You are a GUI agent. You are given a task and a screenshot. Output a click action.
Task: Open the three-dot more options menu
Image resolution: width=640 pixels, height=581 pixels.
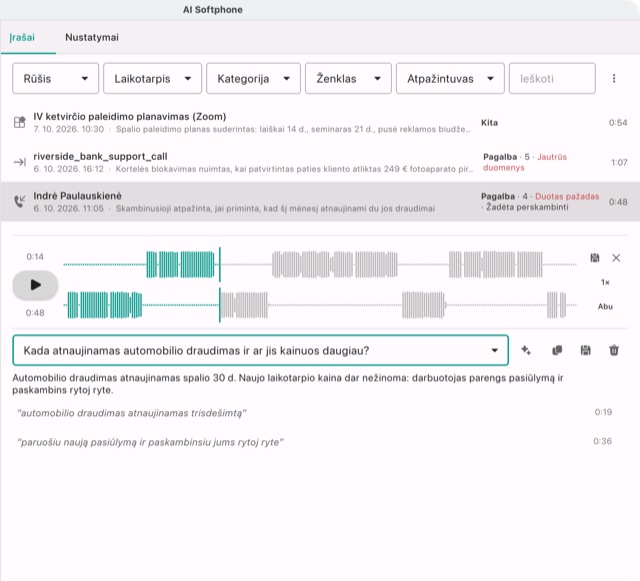[614, 78]
